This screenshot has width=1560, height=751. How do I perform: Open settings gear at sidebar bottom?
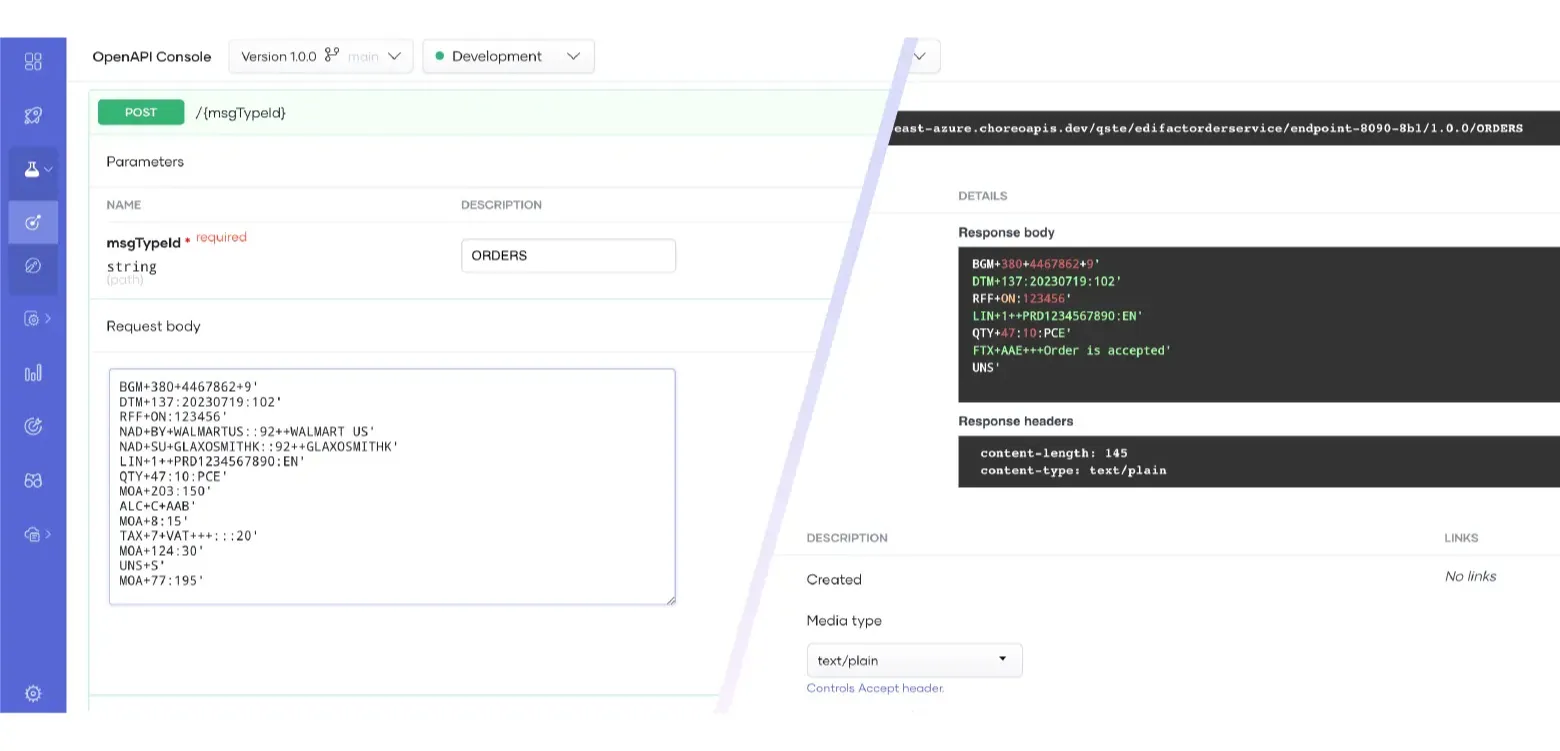click(33, 693)
